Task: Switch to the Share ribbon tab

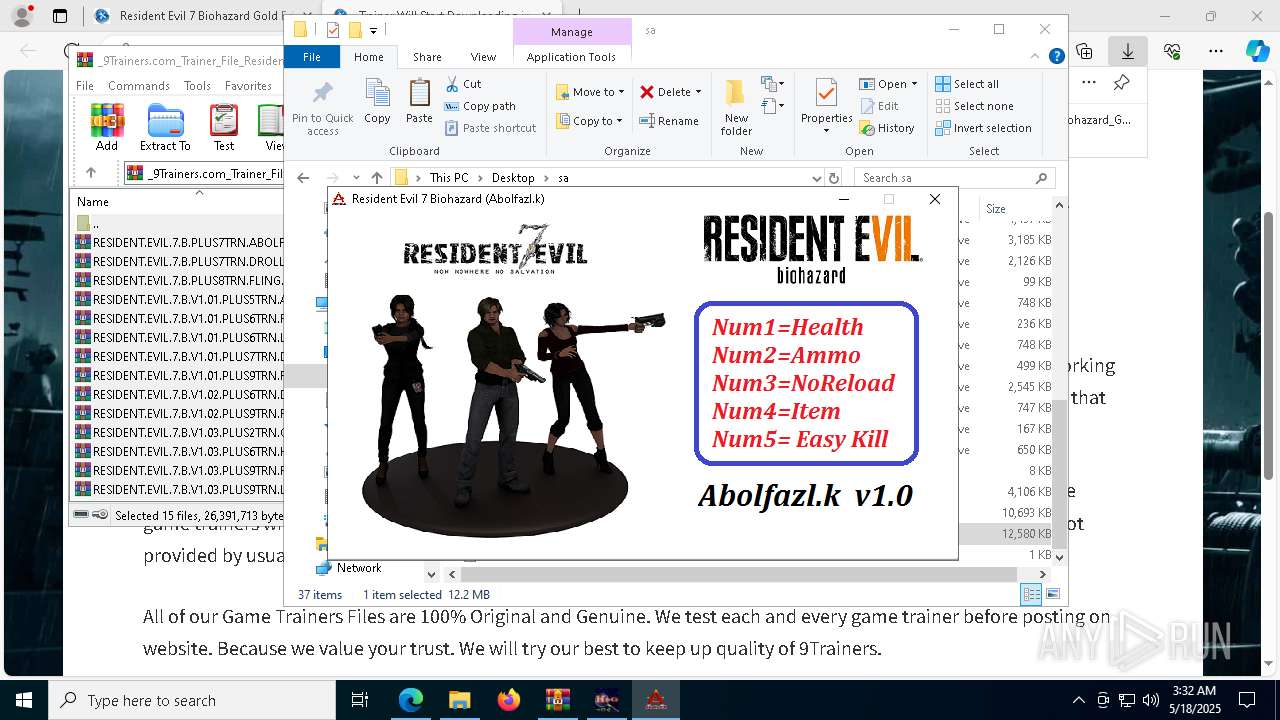Action: point(427,57)
